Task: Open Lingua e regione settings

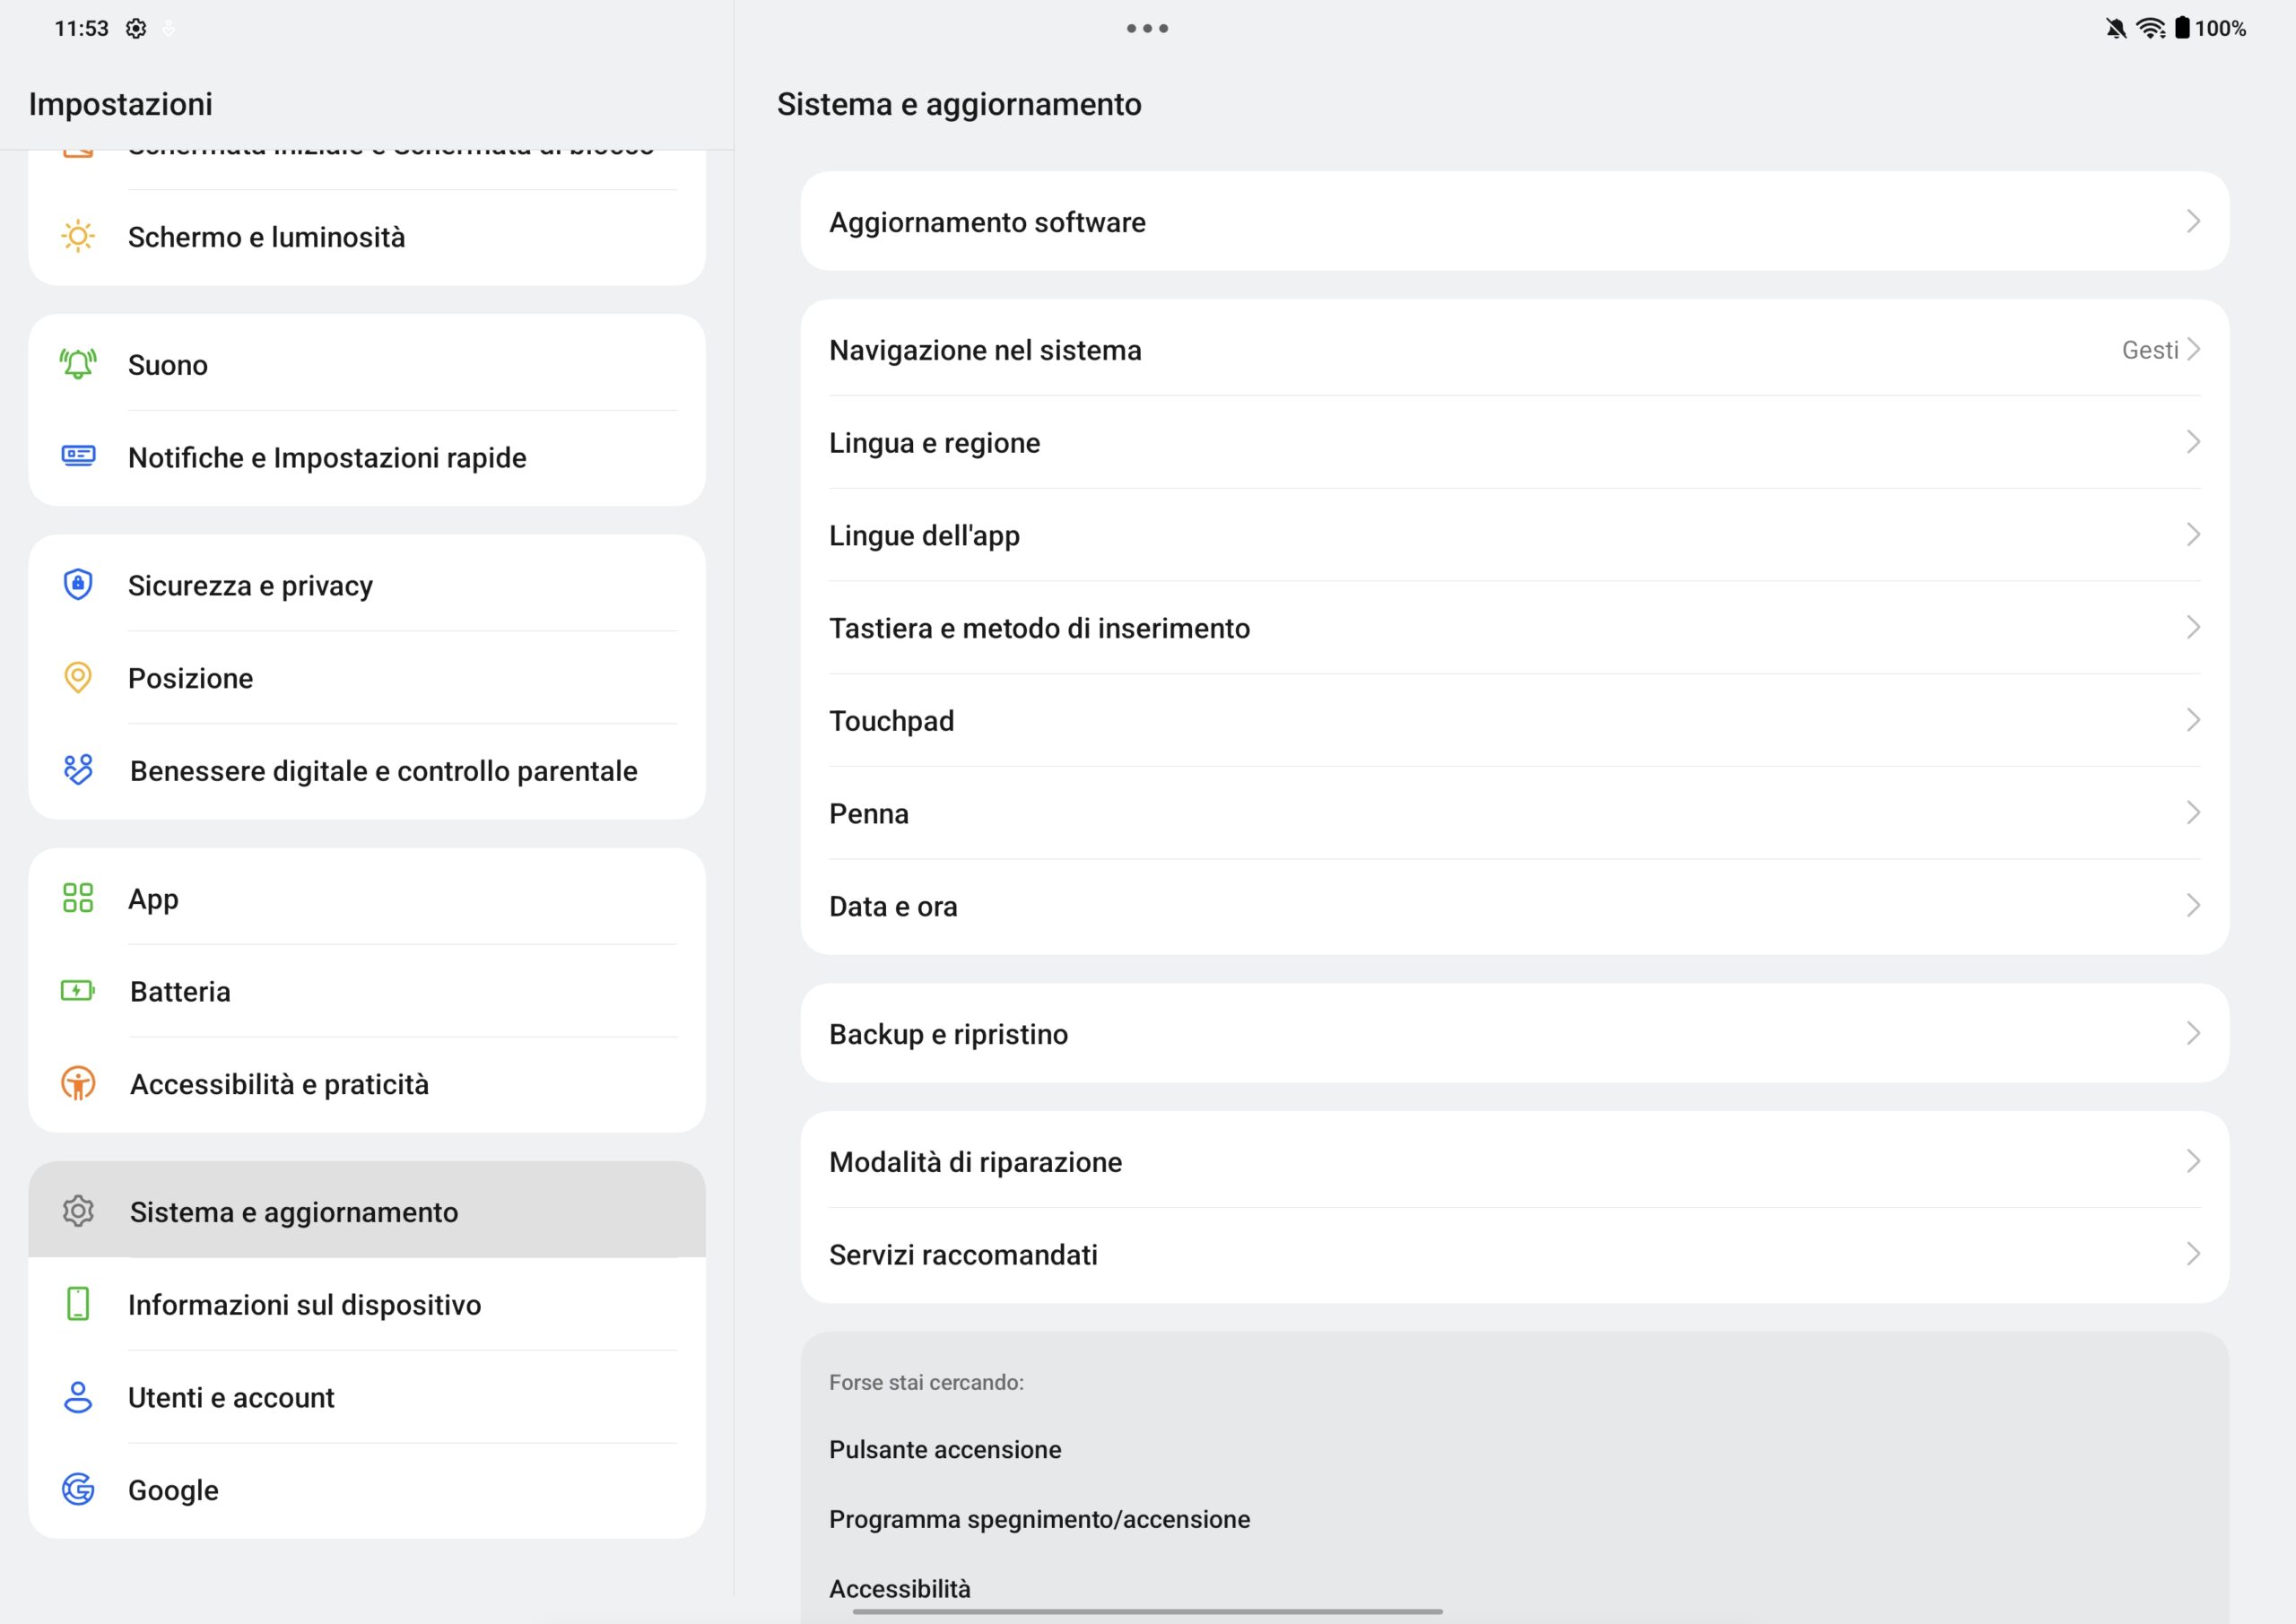Action: [1514, 442]
